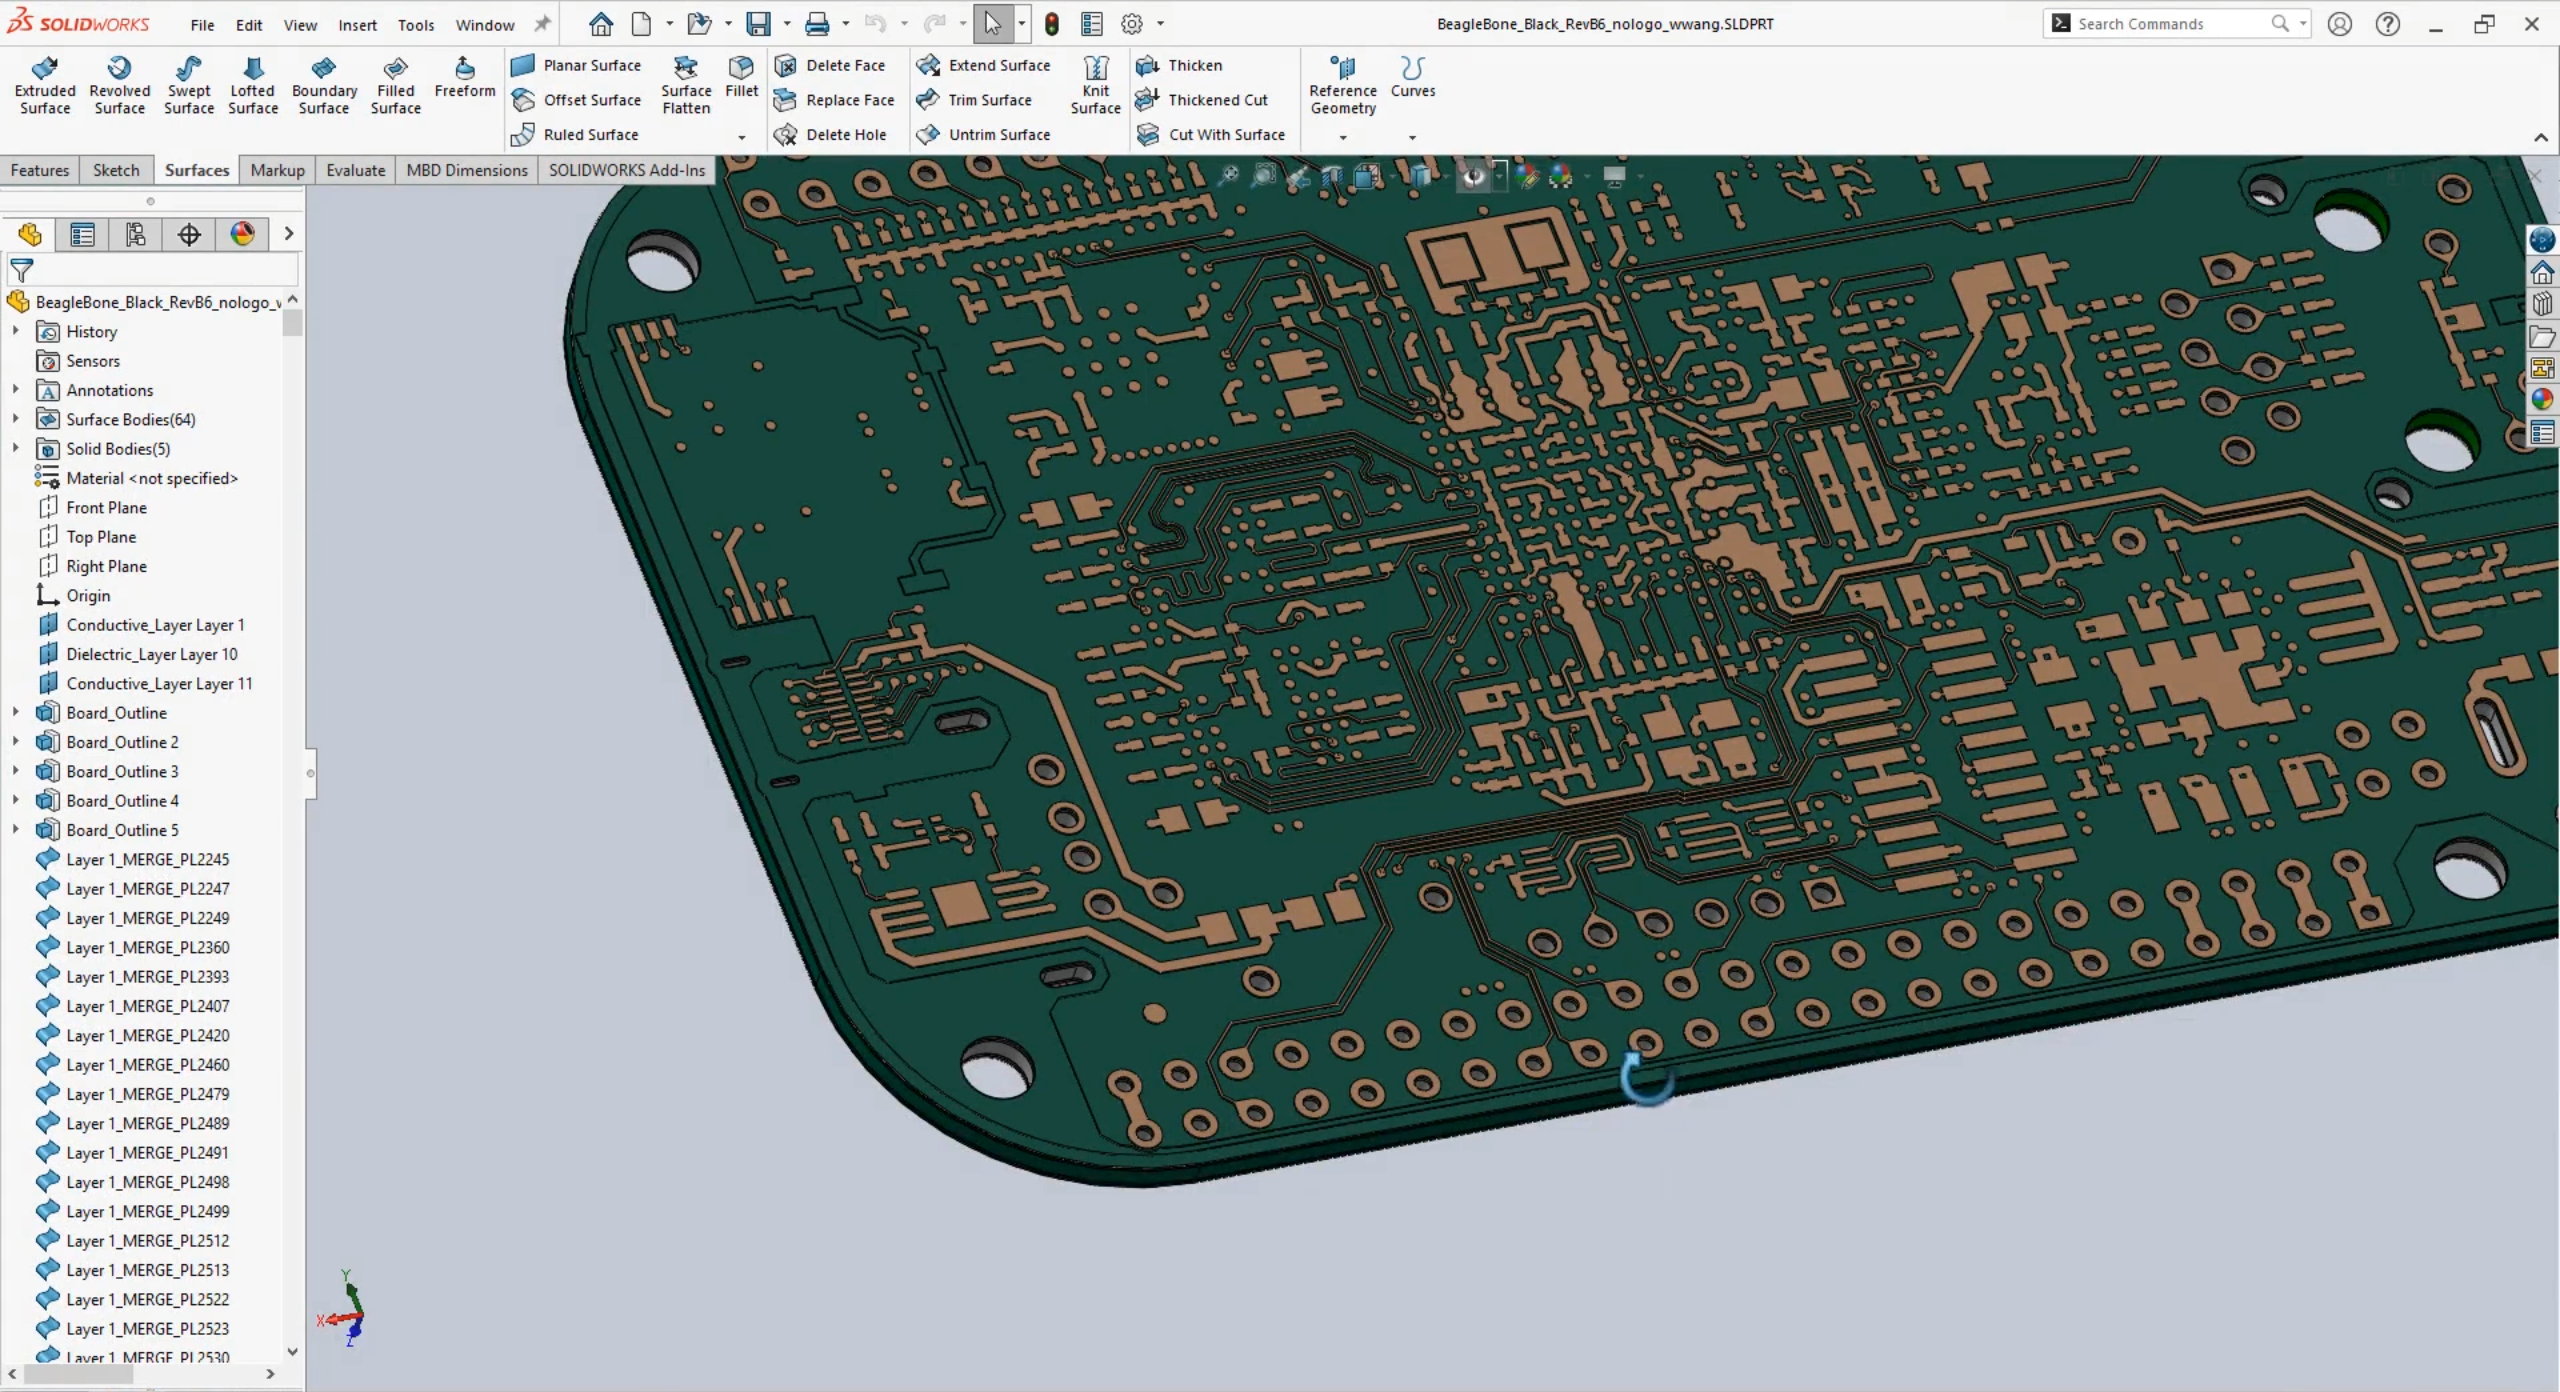Collapse the CommandManager ribbon
2560x1392 pixels.
[2540, 138]
